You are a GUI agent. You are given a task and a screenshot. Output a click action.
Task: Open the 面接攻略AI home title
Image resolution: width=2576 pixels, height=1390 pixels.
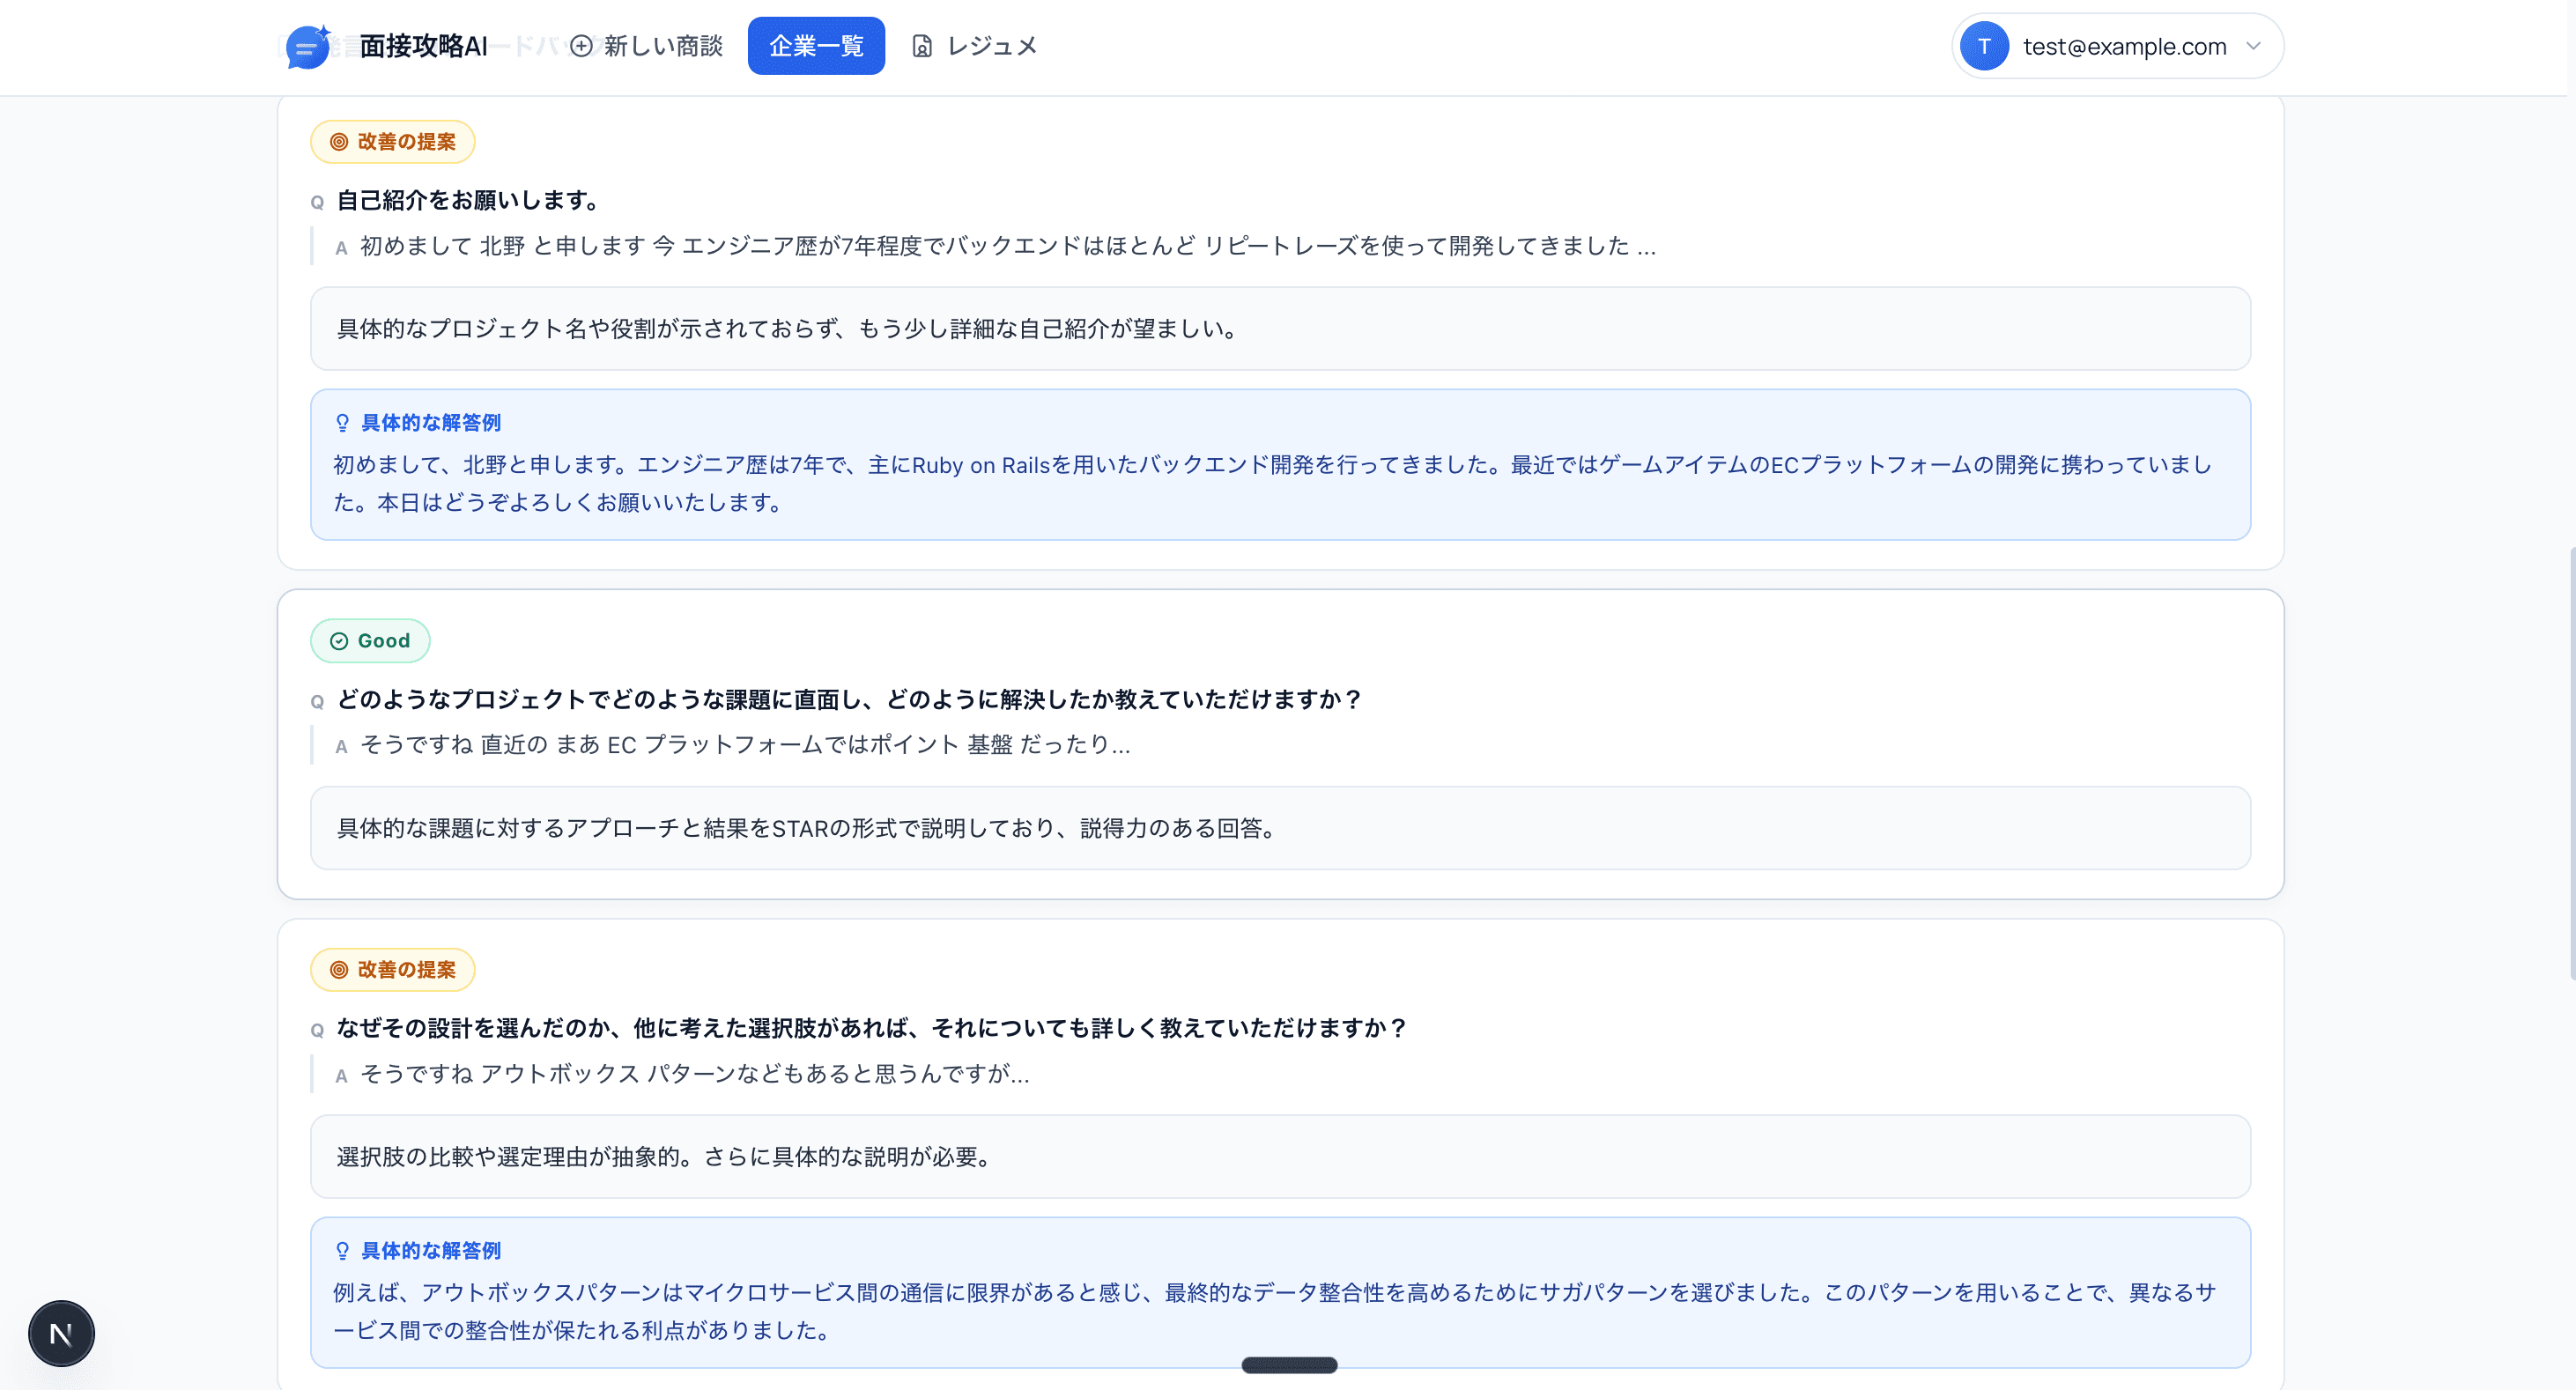point(423,46)
